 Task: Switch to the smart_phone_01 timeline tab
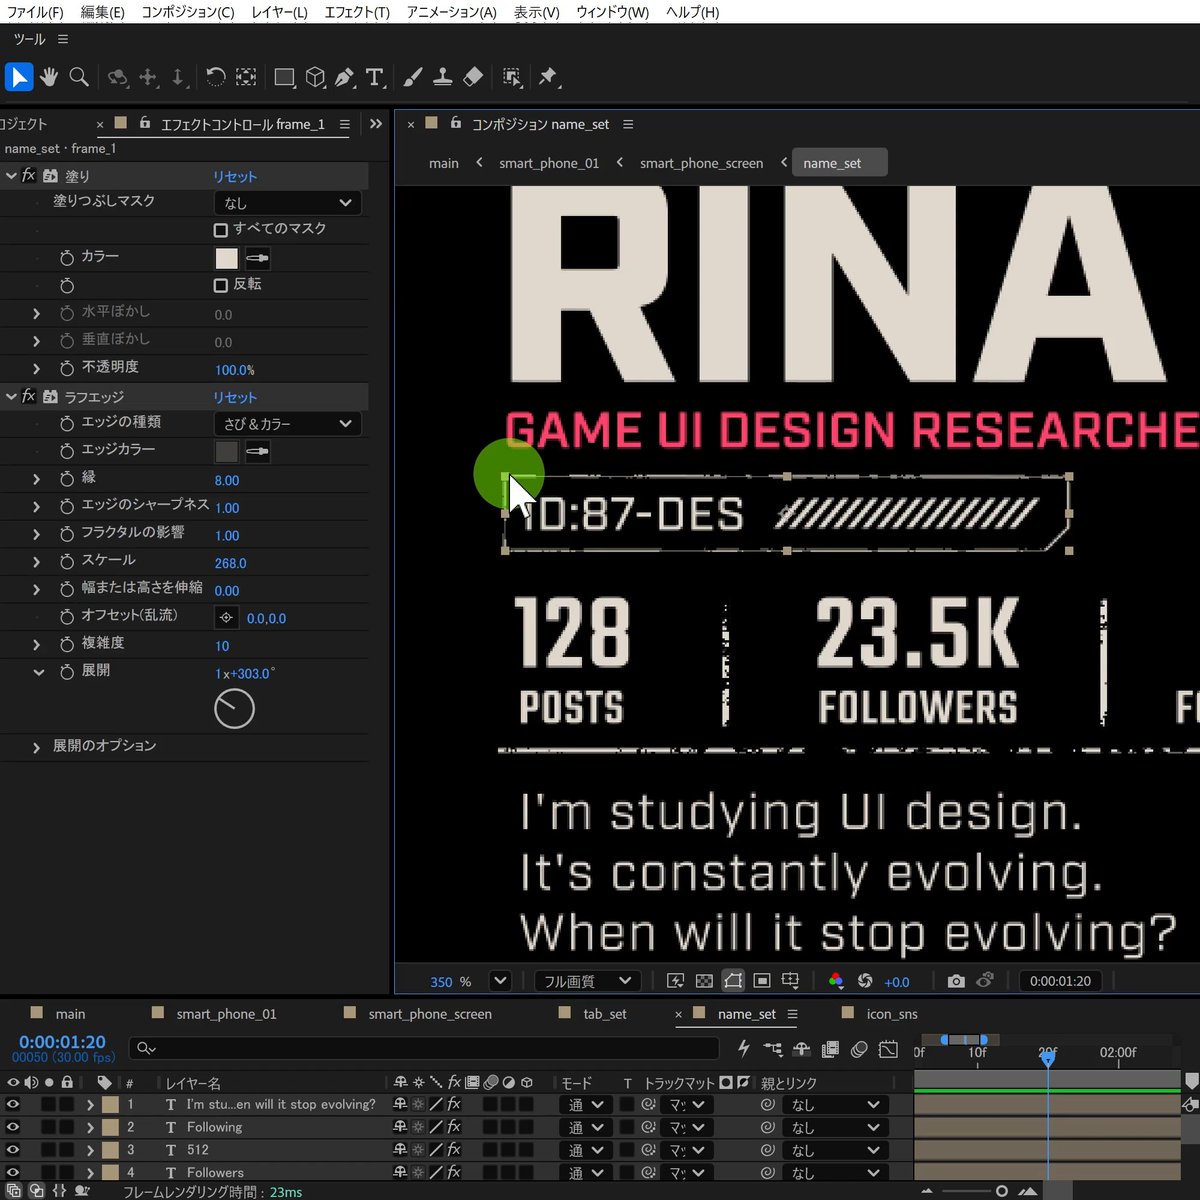(226, 1013)
